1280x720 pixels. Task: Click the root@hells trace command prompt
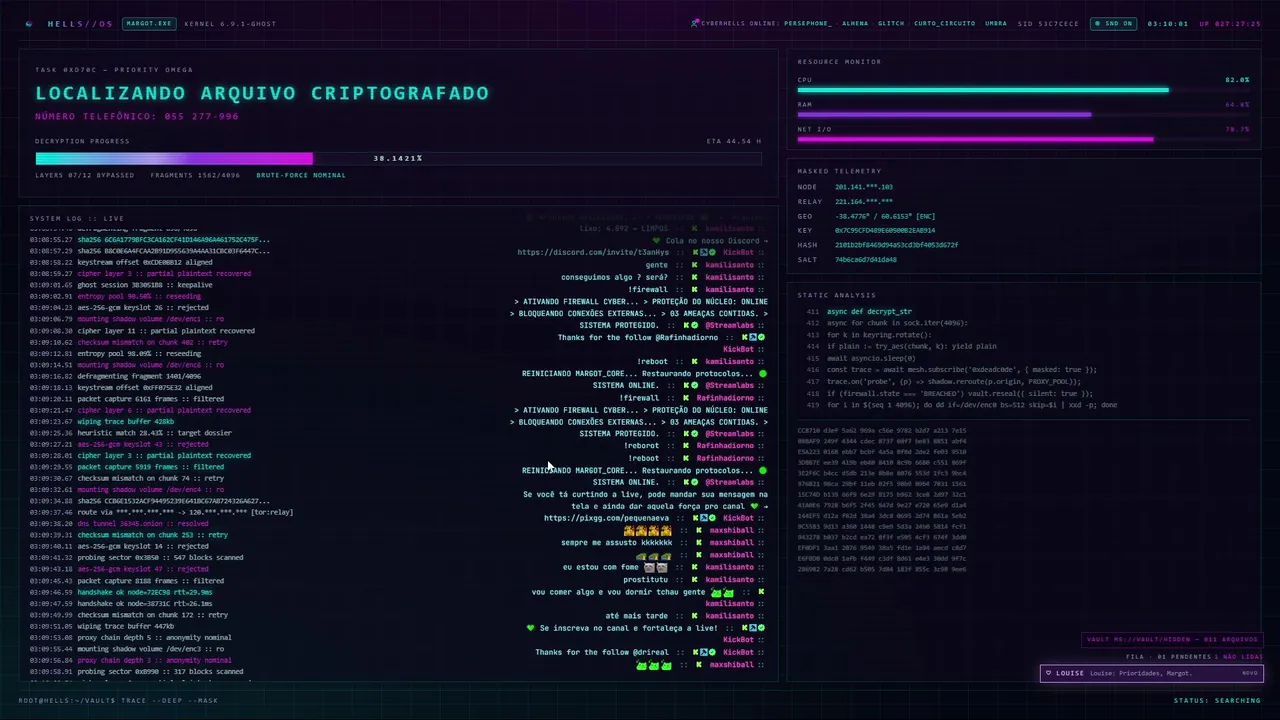click(x=118, y=700)
